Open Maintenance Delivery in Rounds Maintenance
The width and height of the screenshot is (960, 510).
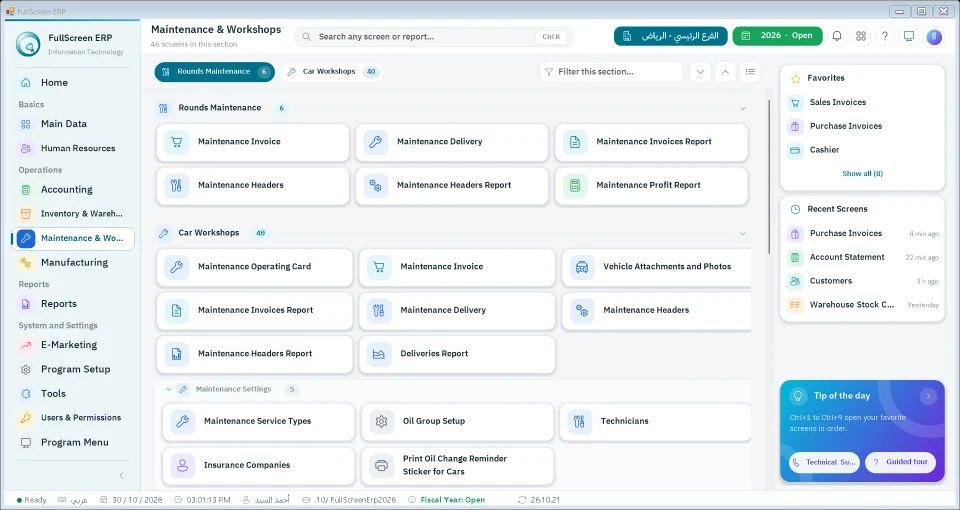452,142
